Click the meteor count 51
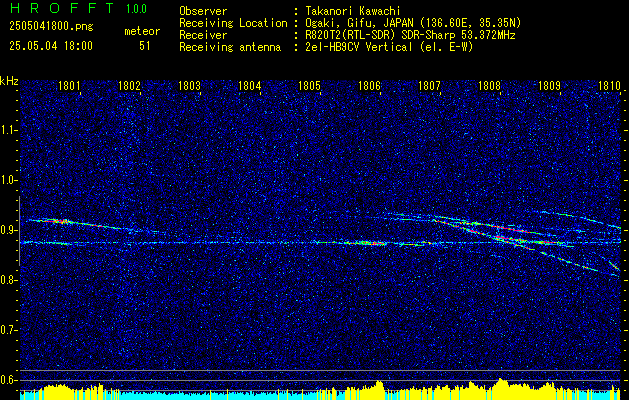 point(145,46)
